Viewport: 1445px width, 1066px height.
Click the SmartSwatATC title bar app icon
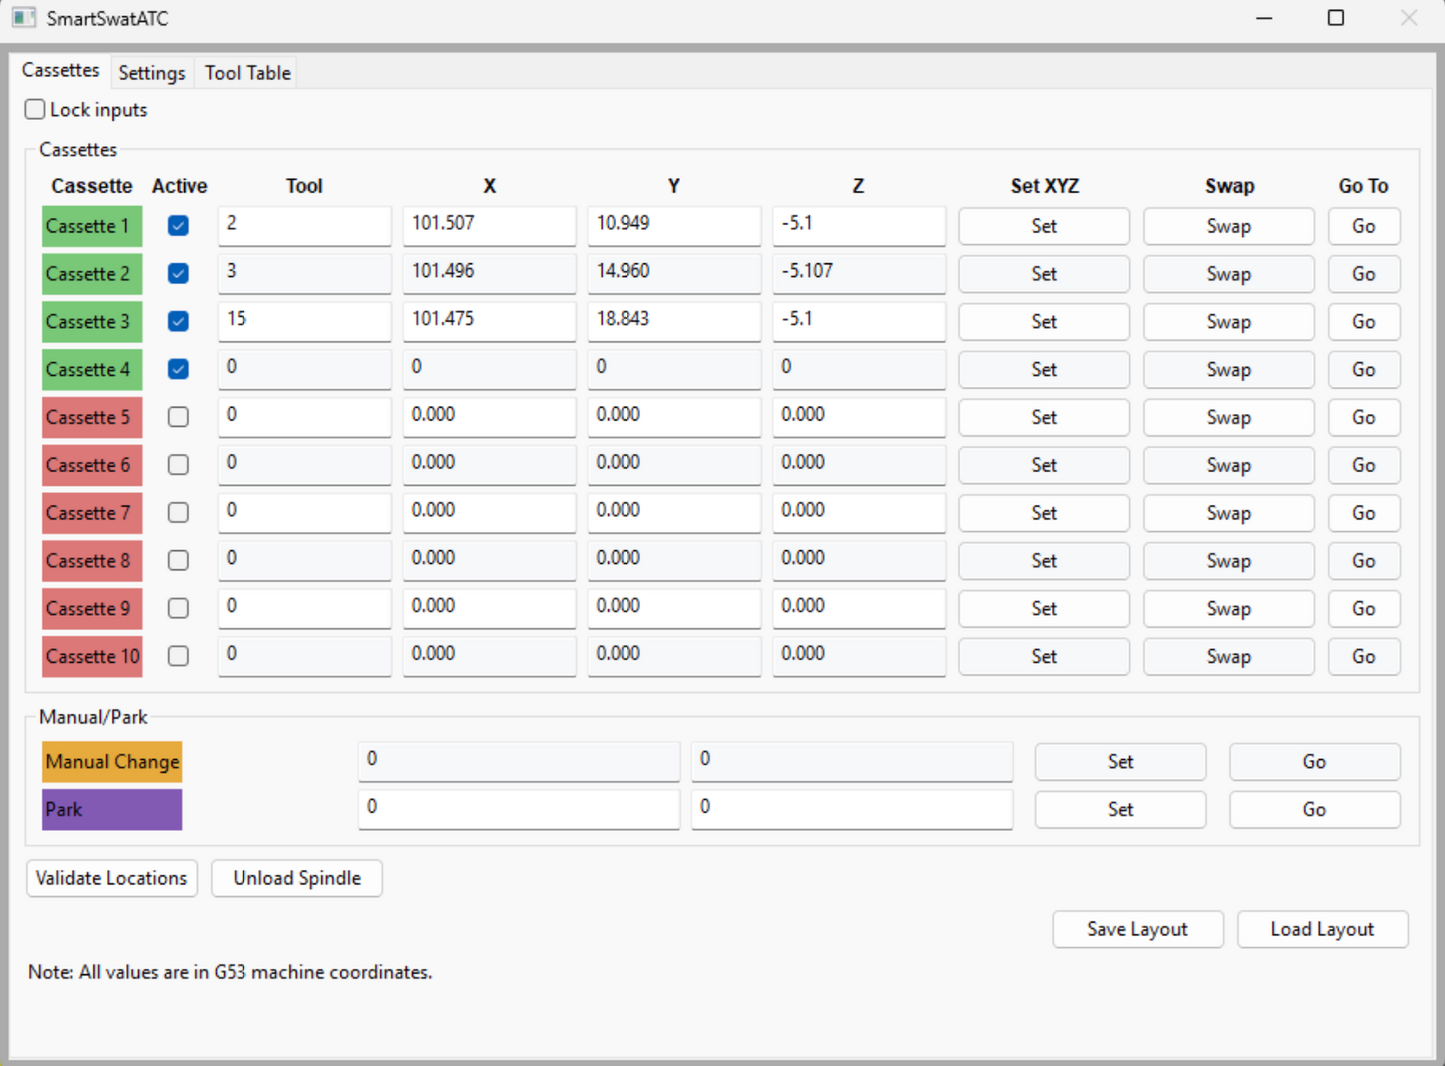[24, 18]
